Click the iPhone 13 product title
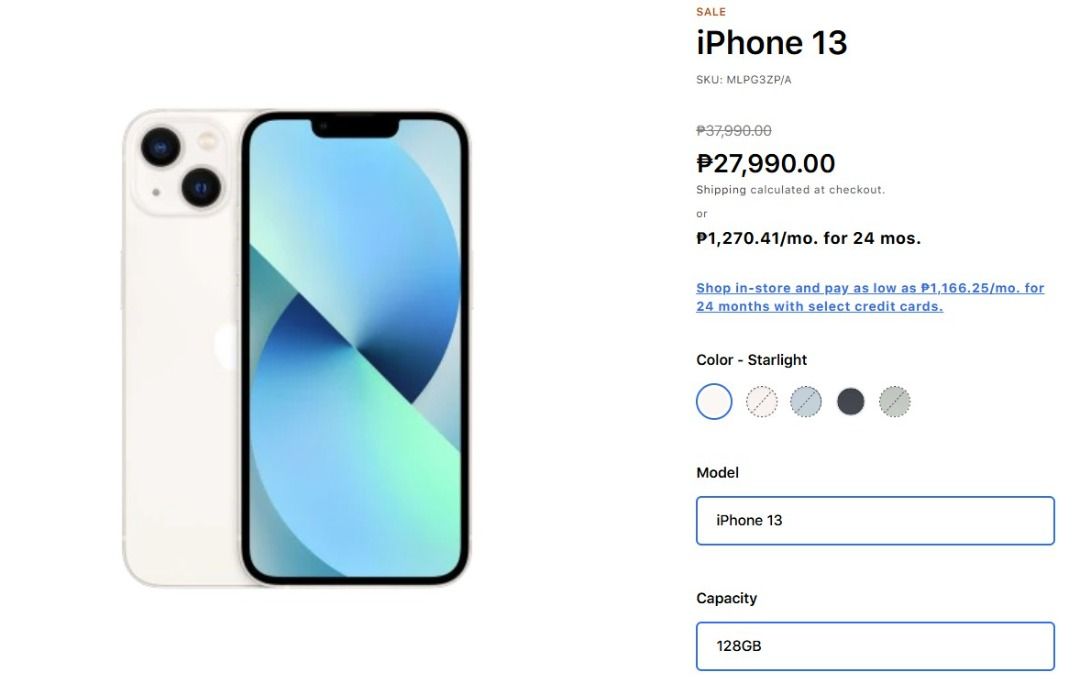Screen dimensions: 1080x679 coord(771,42)
